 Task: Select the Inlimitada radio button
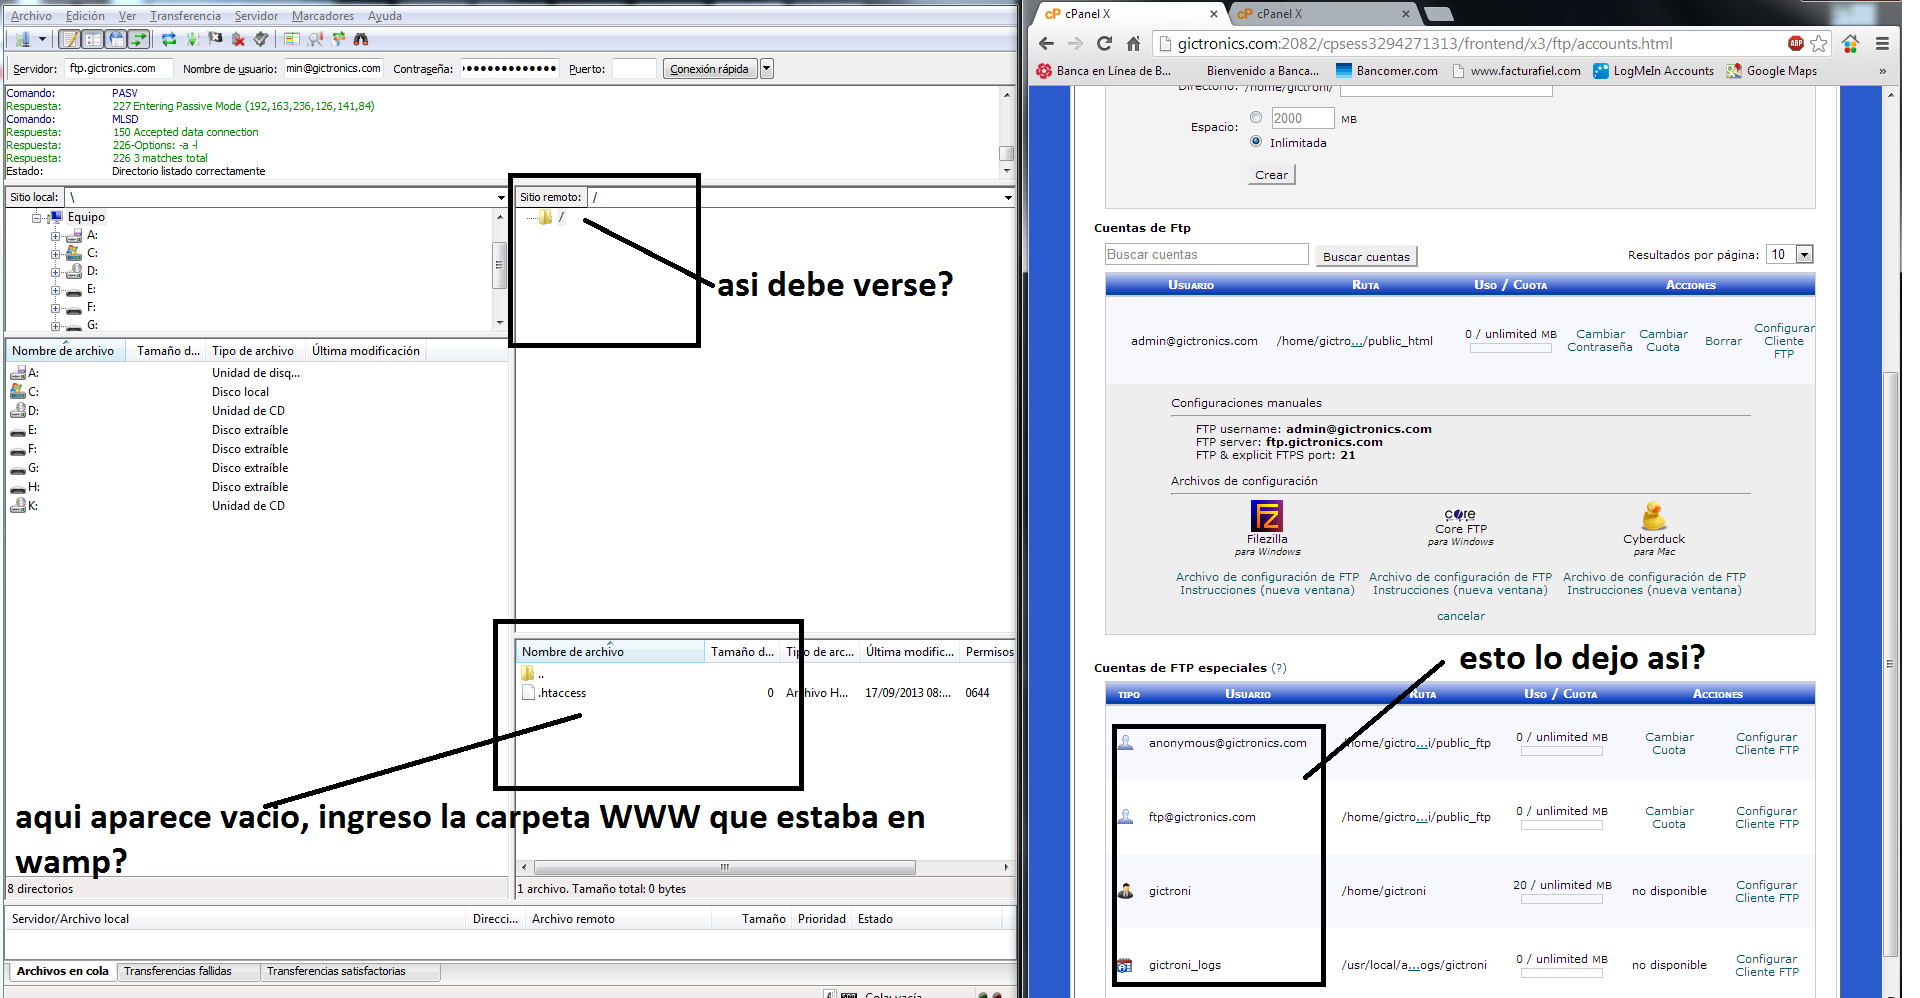1256,141
